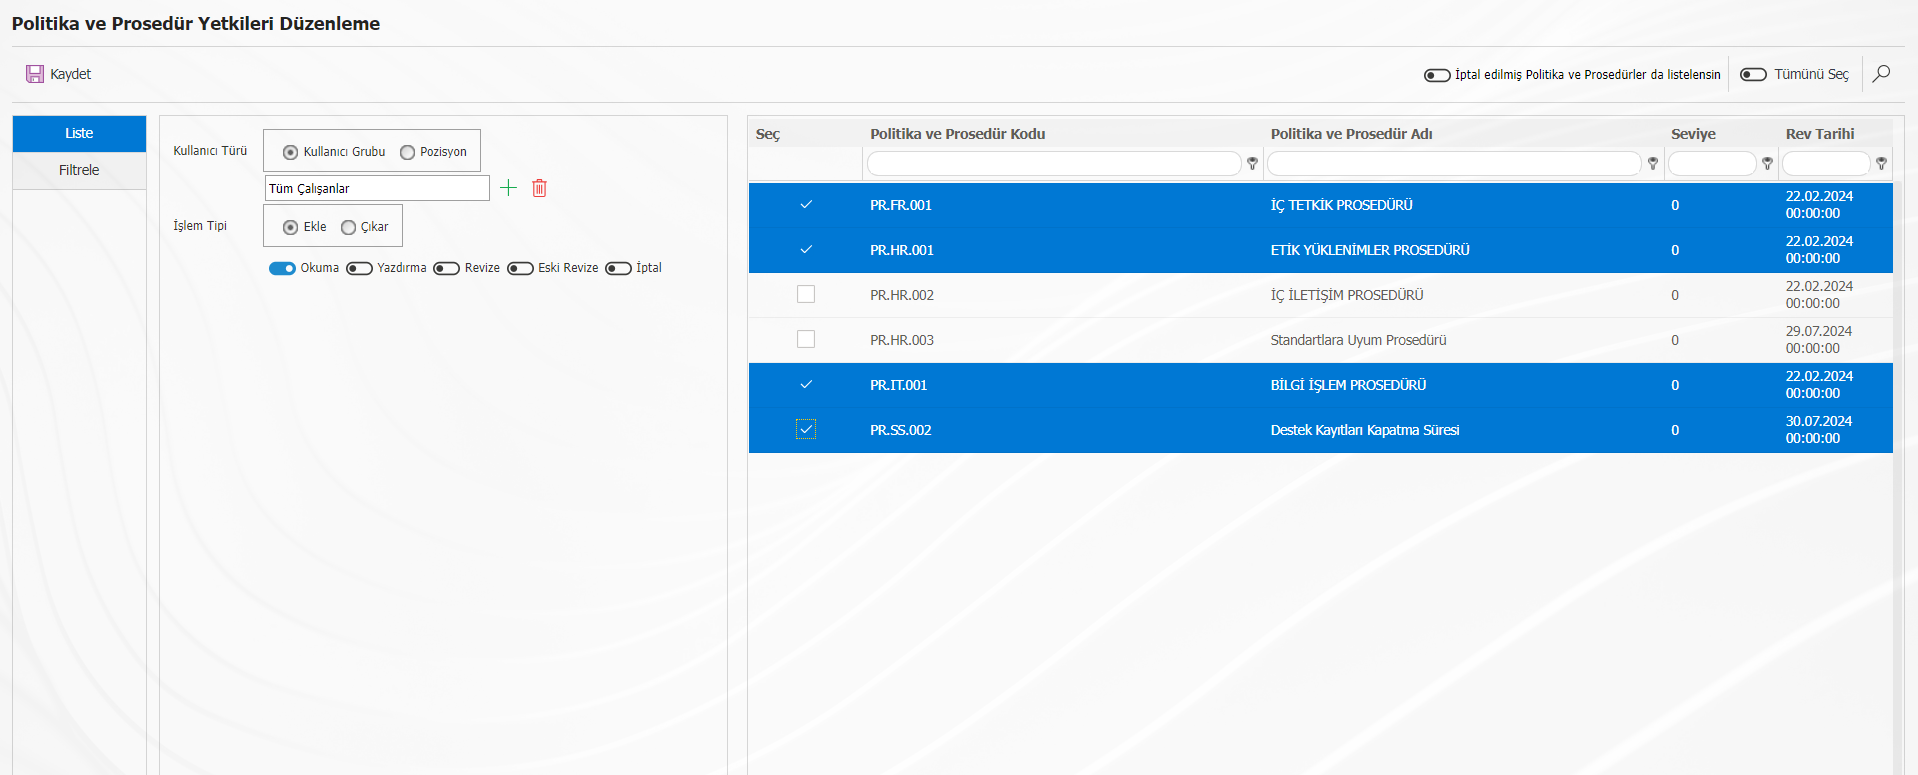Open filter options for Politika ve Prosedür Kodu

[1252, 163]
